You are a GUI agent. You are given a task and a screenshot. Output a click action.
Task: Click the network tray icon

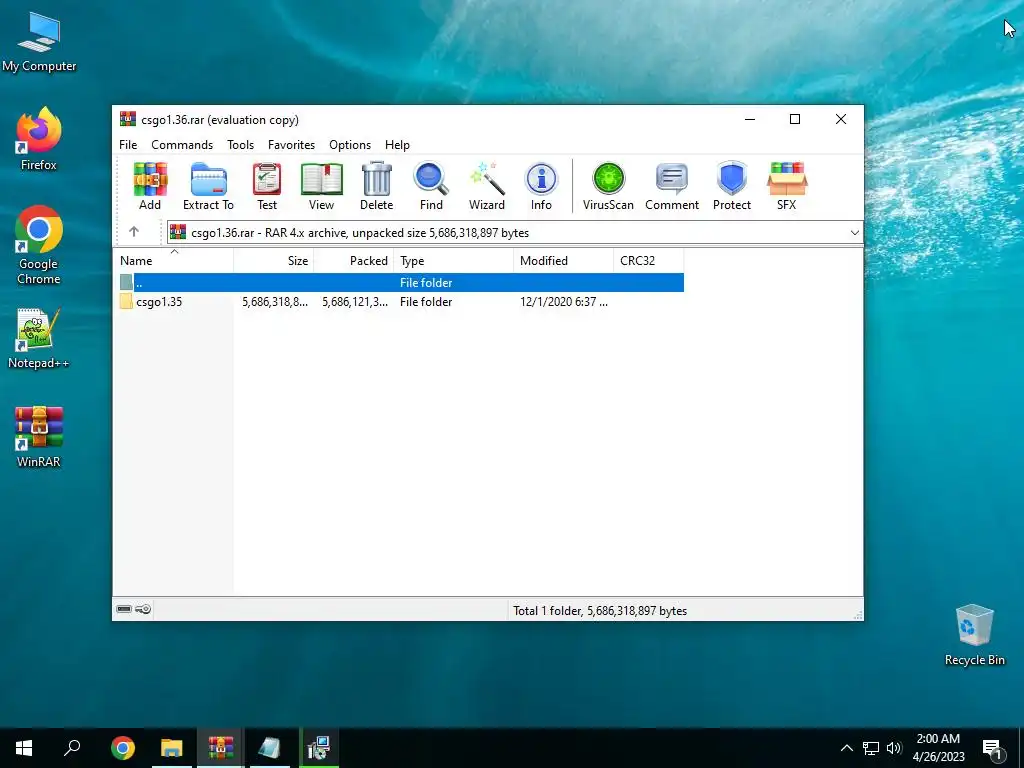[x=871, y=748]
